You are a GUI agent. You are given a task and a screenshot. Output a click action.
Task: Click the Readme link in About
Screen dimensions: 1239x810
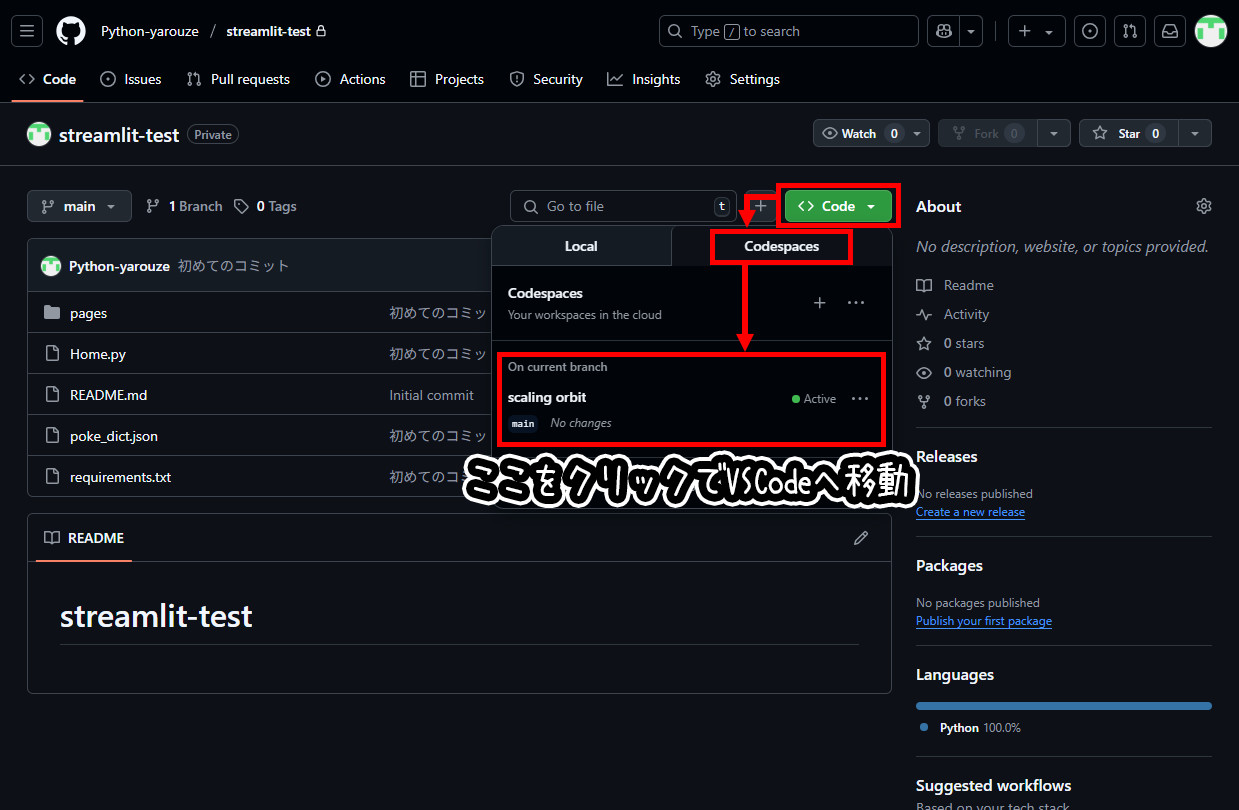(x=956, y=285)
